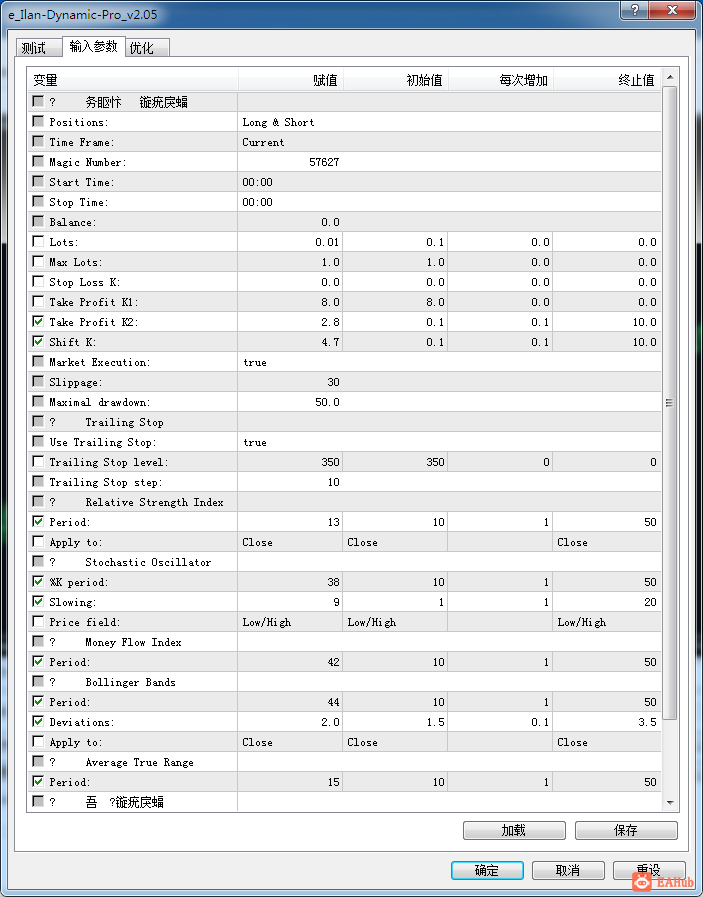Select Use Trailing Stop value true
The image size is (703, 897).
point(255,442)
